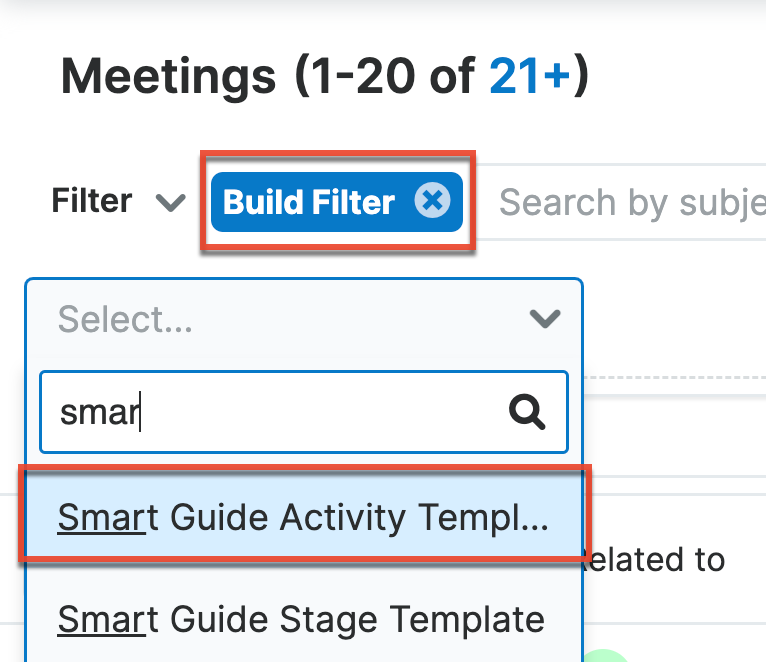The width and height of the screenshot is (766, 662).
Task: Click underlined 'Smar' in Stage Template option
Action: 100,619
